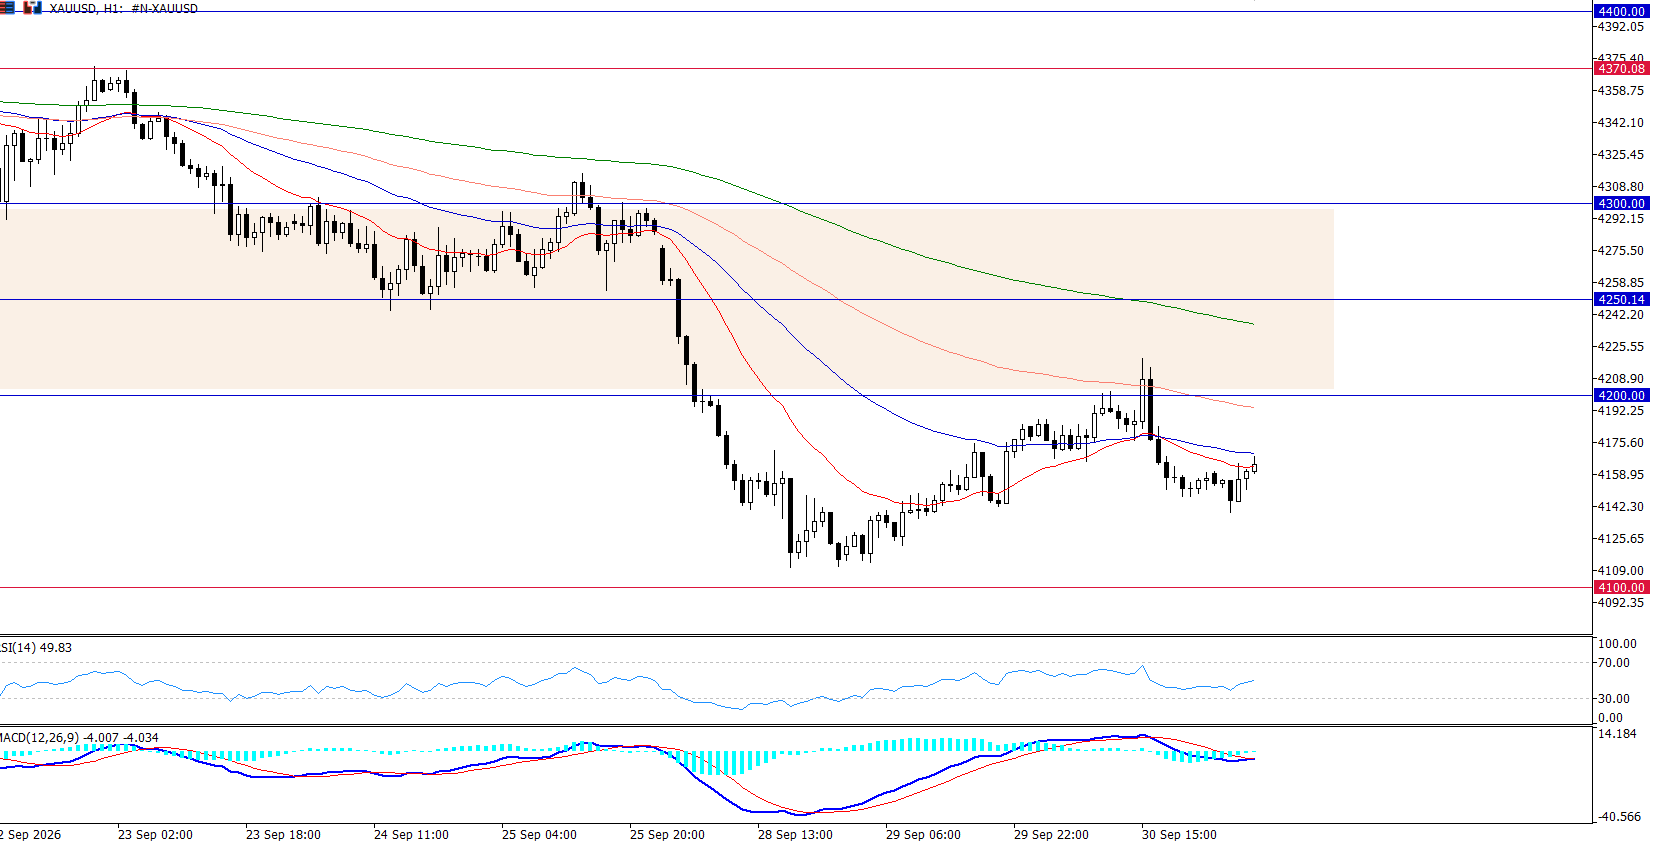Screen dimensions: 1660x847
Task: Click the 14.184 MACD scale value
Action: (1617, 734)
